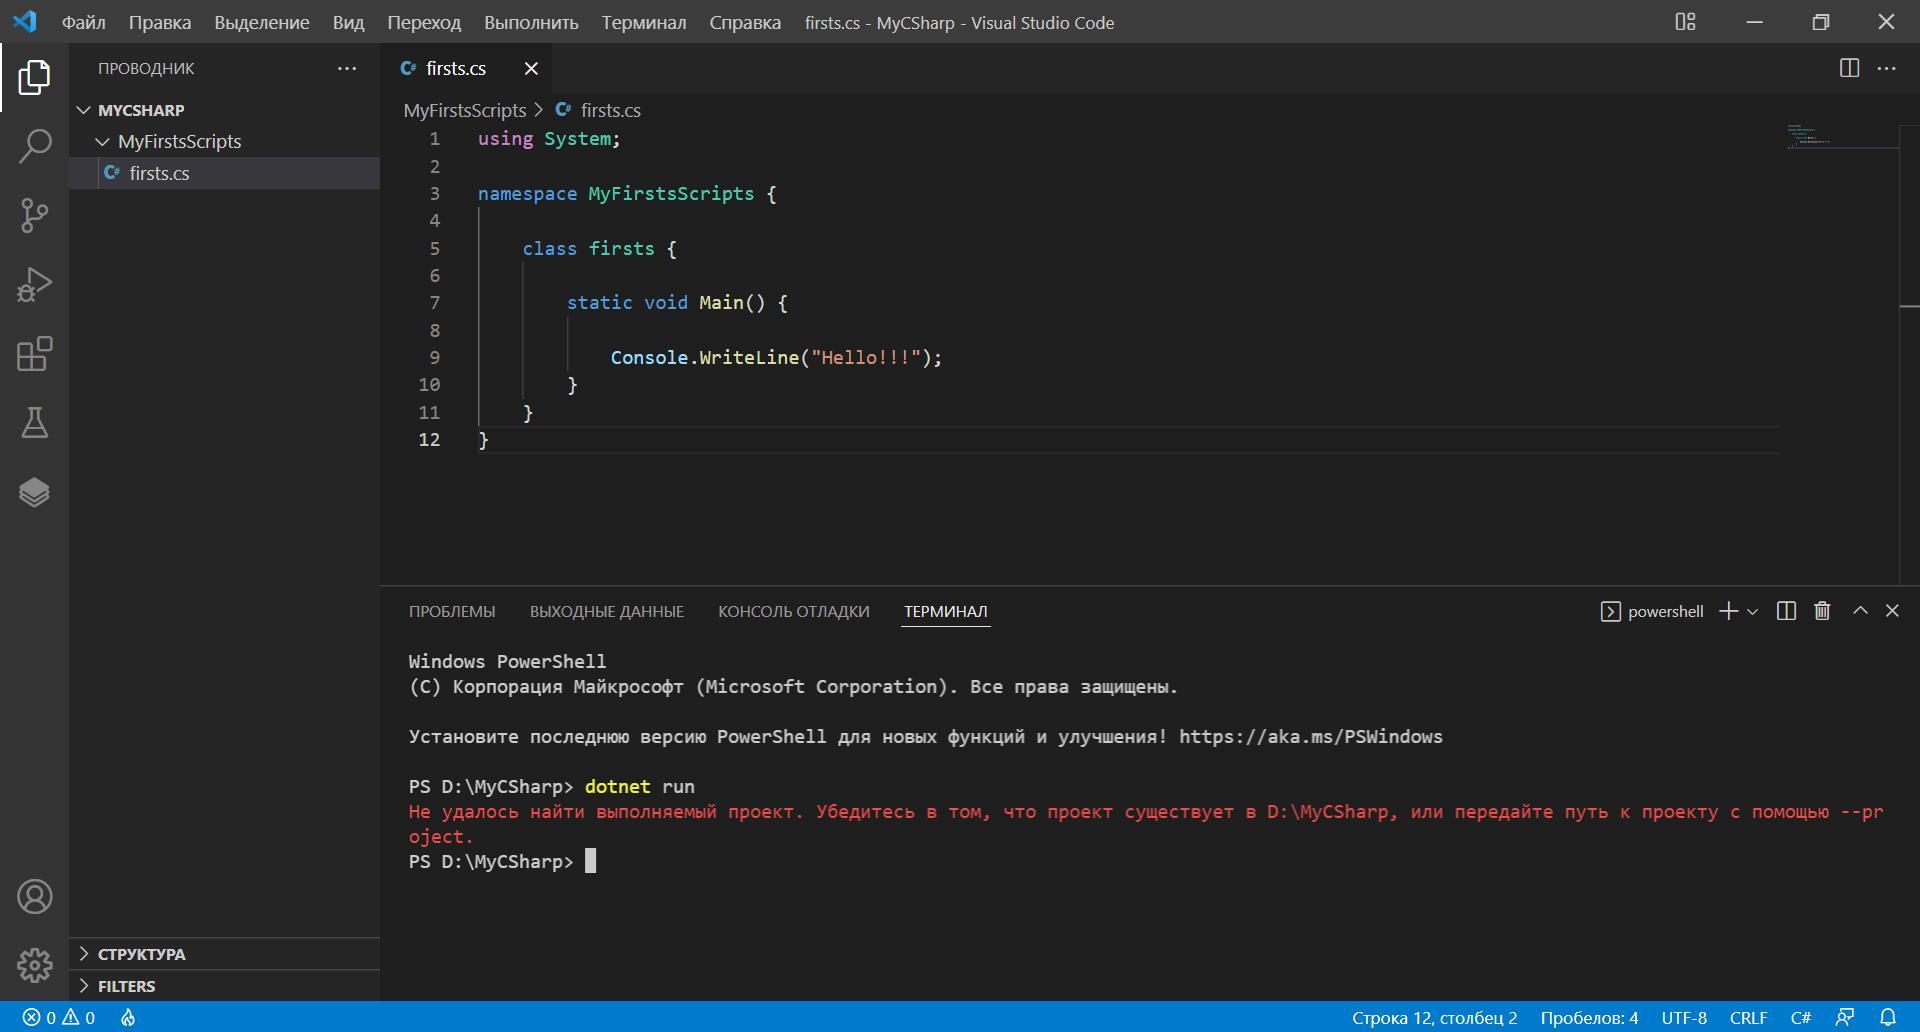Click the UTF-8 encoding in status bar
Viewport: 1920px width, 1032px height.
[x=1683, y=1018]
